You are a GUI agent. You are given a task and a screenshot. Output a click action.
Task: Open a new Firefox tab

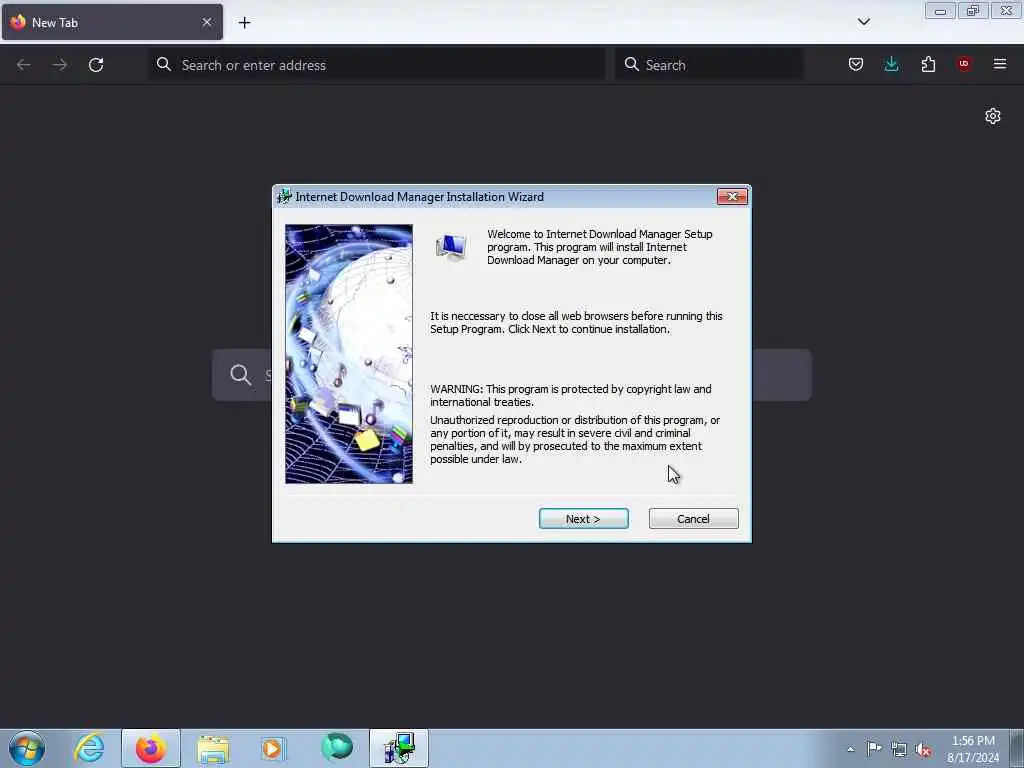pyautogui.click(x=244, y=22)
